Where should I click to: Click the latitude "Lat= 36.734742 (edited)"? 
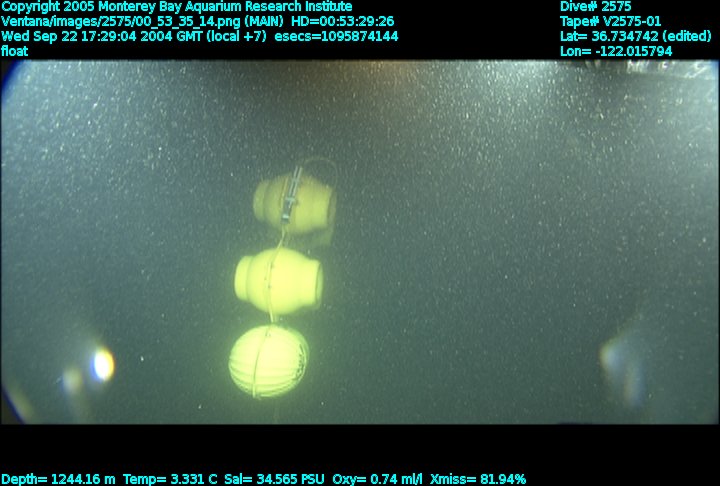636,36
